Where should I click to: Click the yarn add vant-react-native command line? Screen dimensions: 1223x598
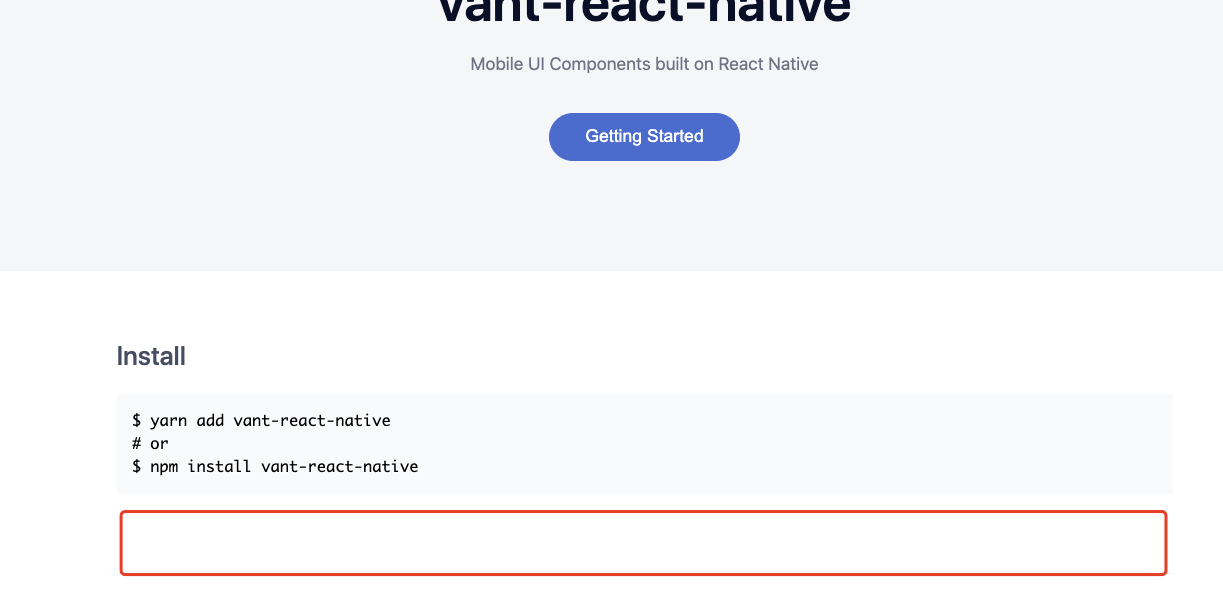pyautogui.click(x=262, y=420)
